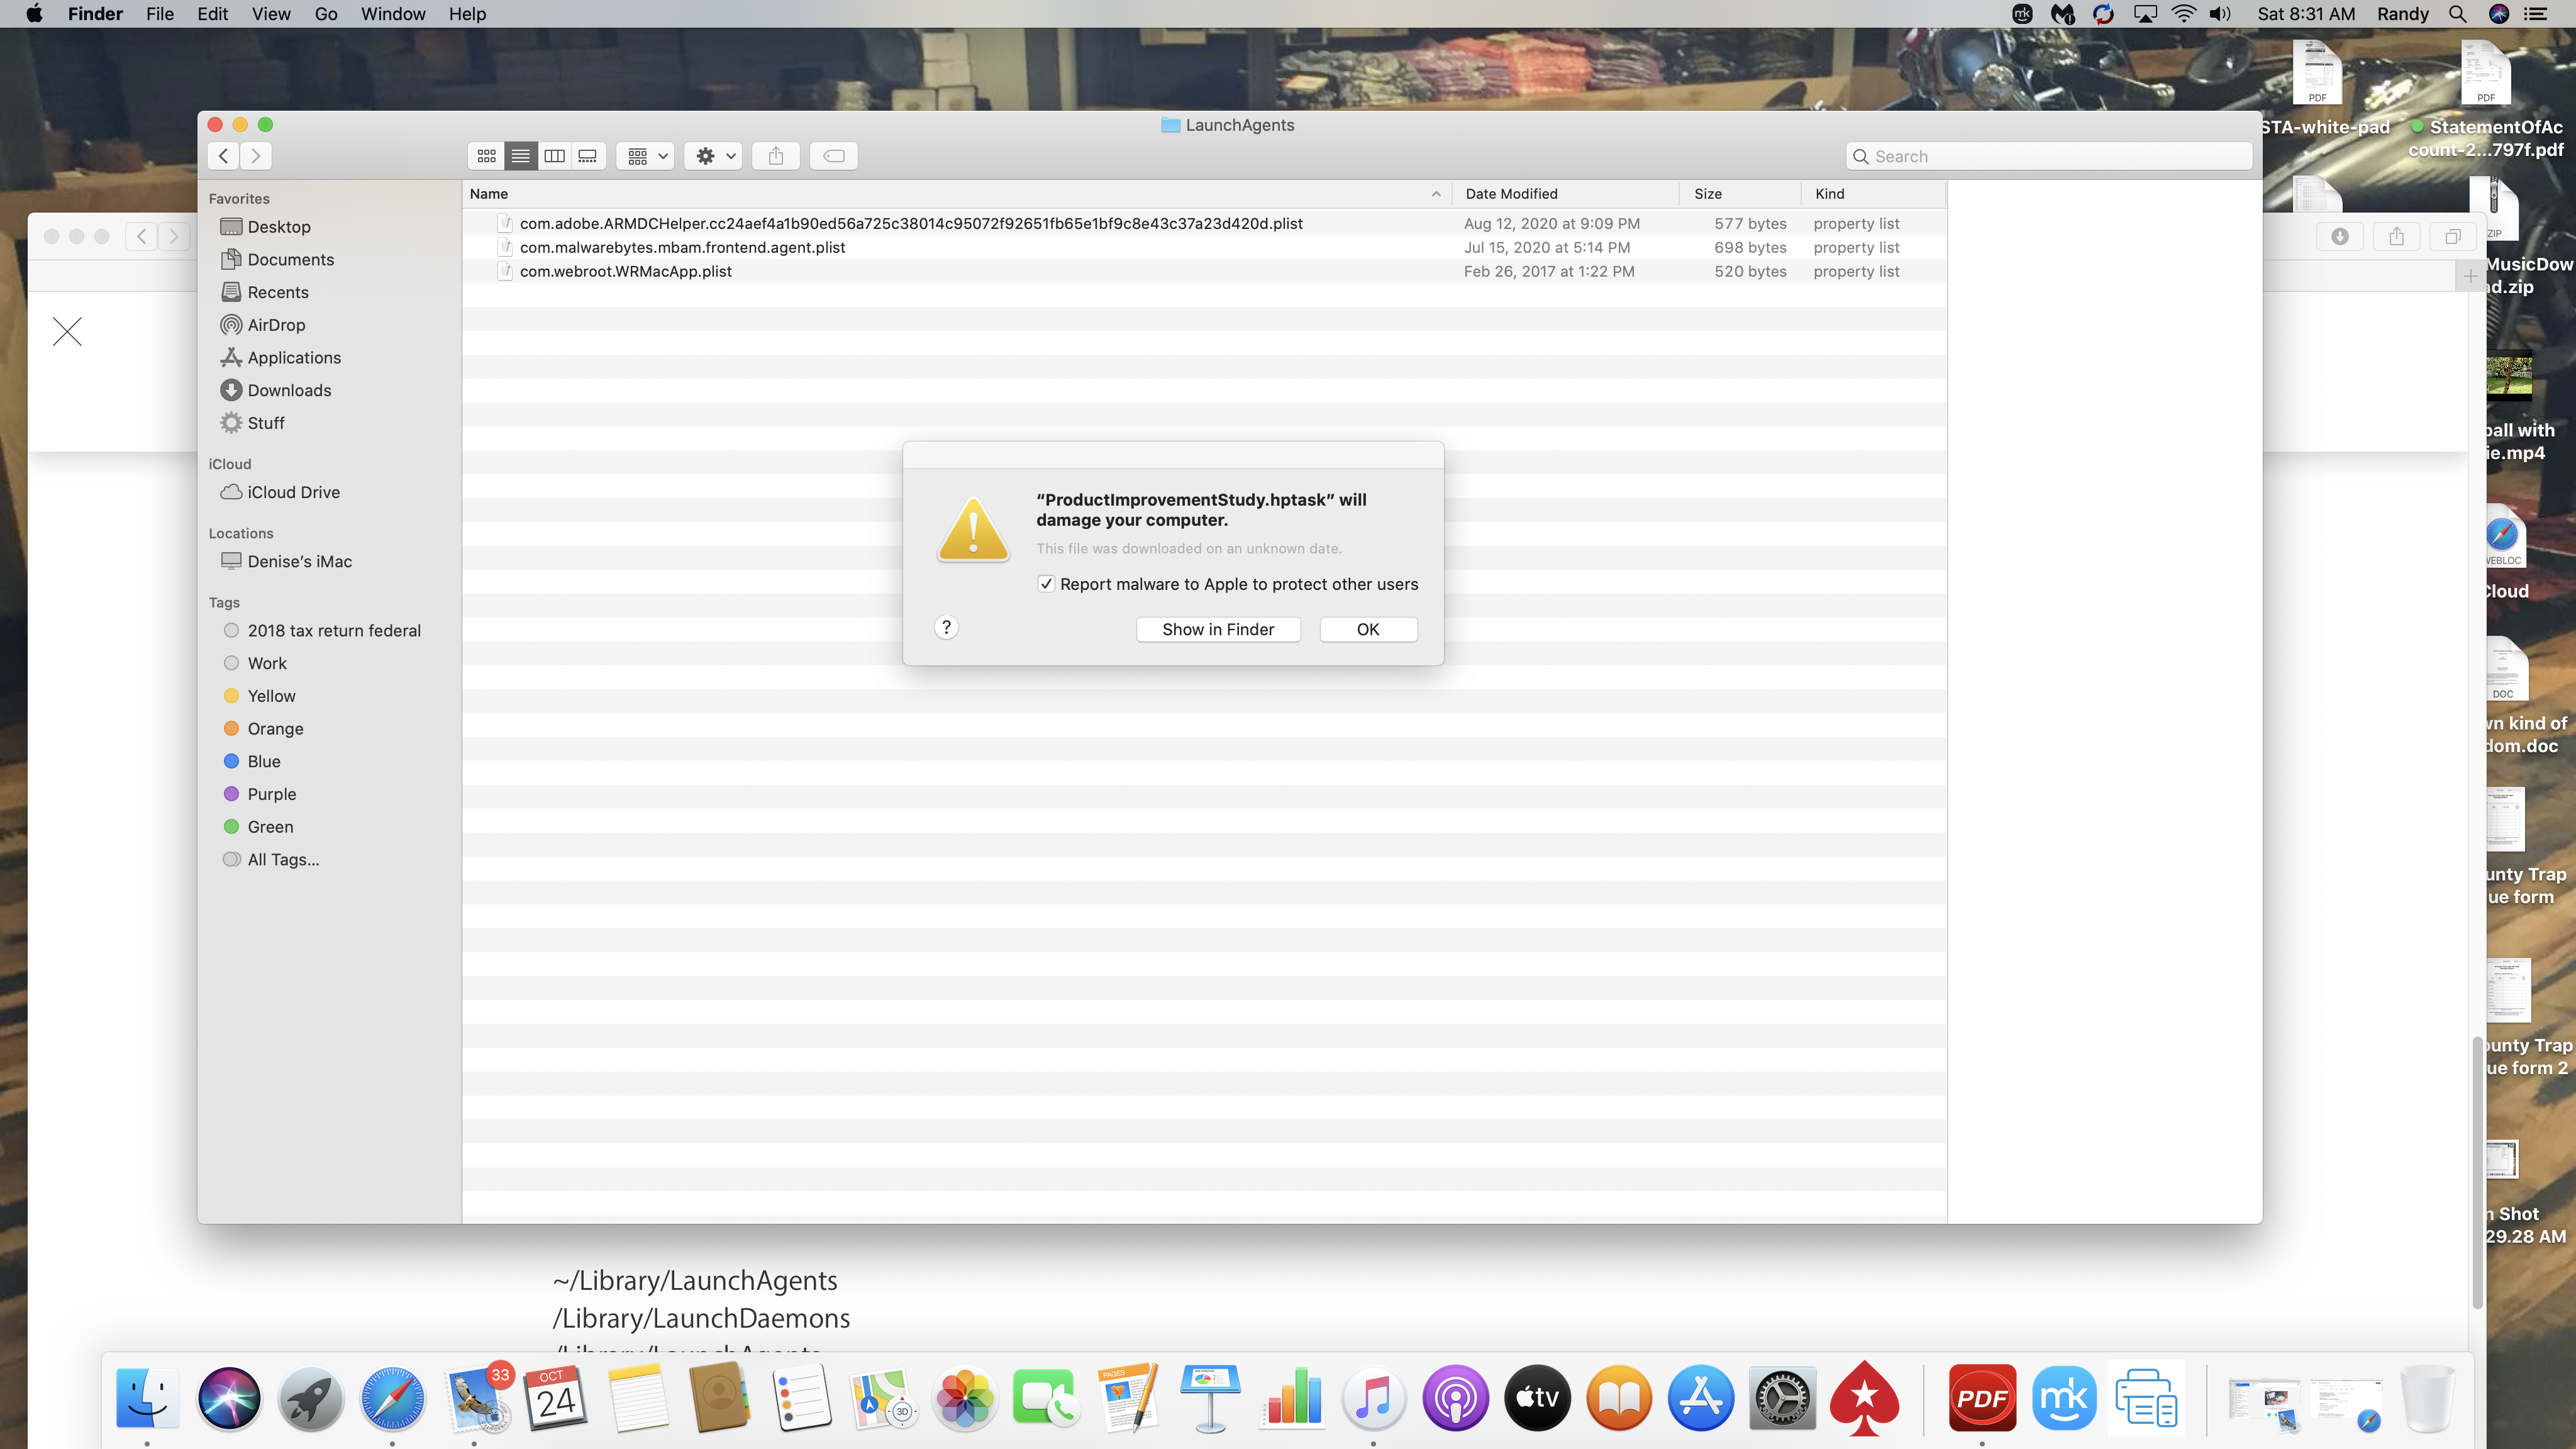2576x1449 pixels.
Task: Open the Action gear dropdown menu
Action: click(714, 156)
